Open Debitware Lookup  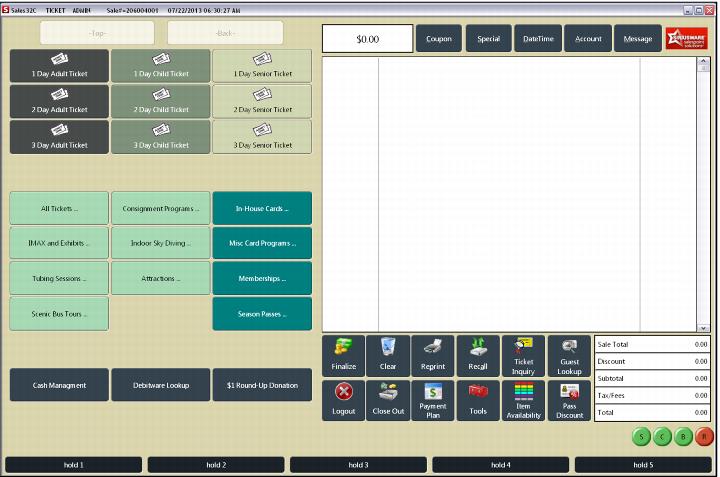(x=161, y=385)
